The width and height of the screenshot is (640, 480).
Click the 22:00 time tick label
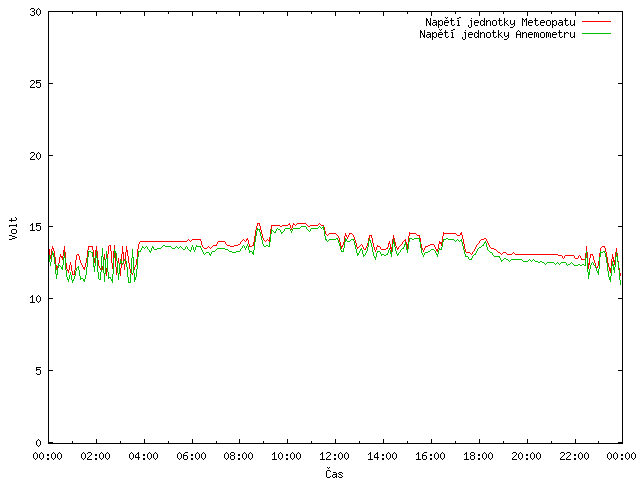click(574, 456)
